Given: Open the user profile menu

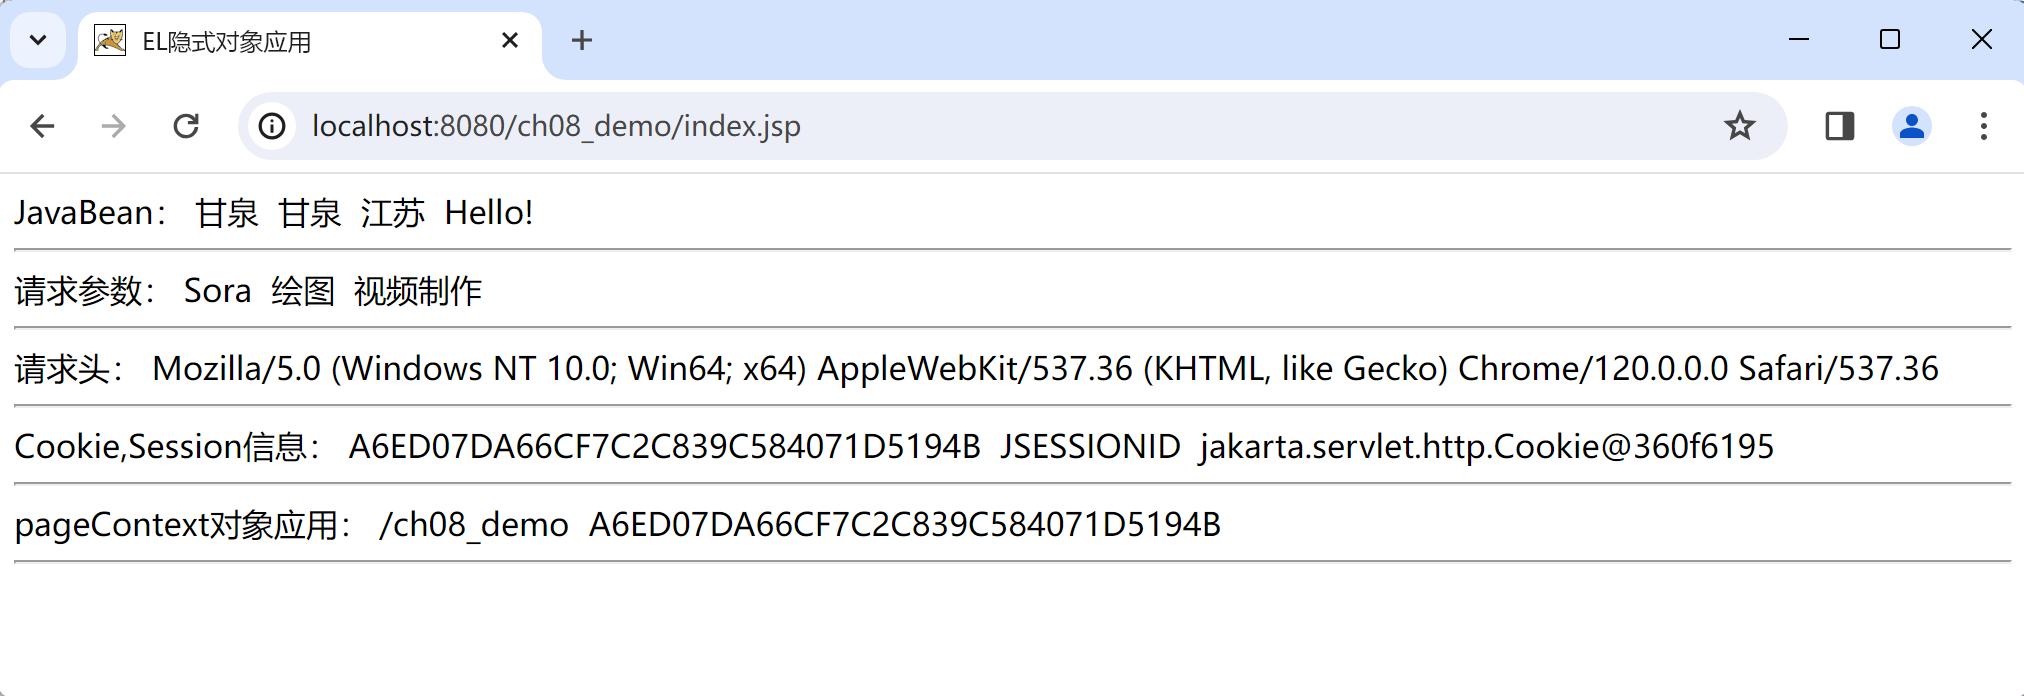Looking at the screenshot, I should (x=1911, y=126).
